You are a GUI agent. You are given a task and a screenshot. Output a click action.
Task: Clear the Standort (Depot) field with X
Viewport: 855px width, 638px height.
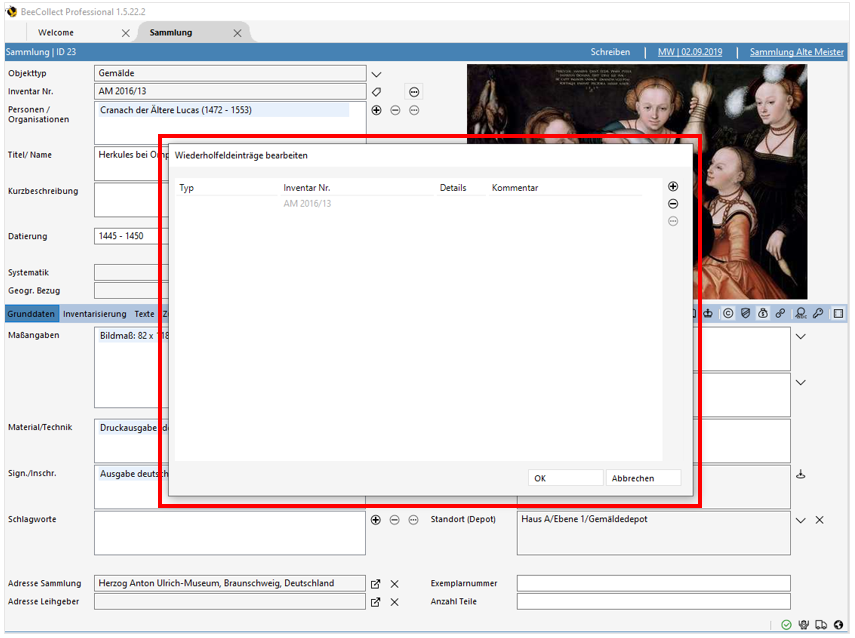point(819,520)
